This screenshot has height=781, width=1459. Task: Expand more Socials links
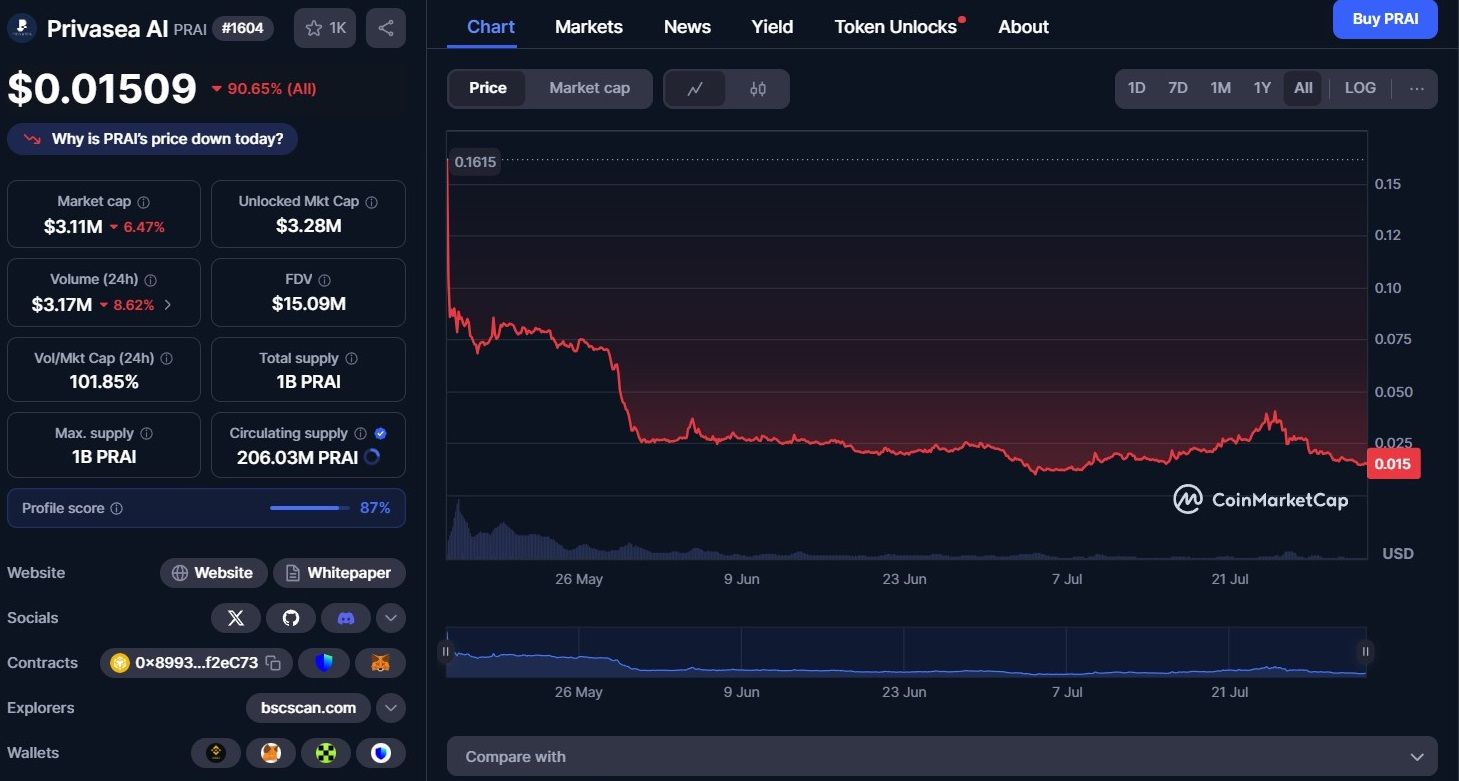[x=391, y=618]
